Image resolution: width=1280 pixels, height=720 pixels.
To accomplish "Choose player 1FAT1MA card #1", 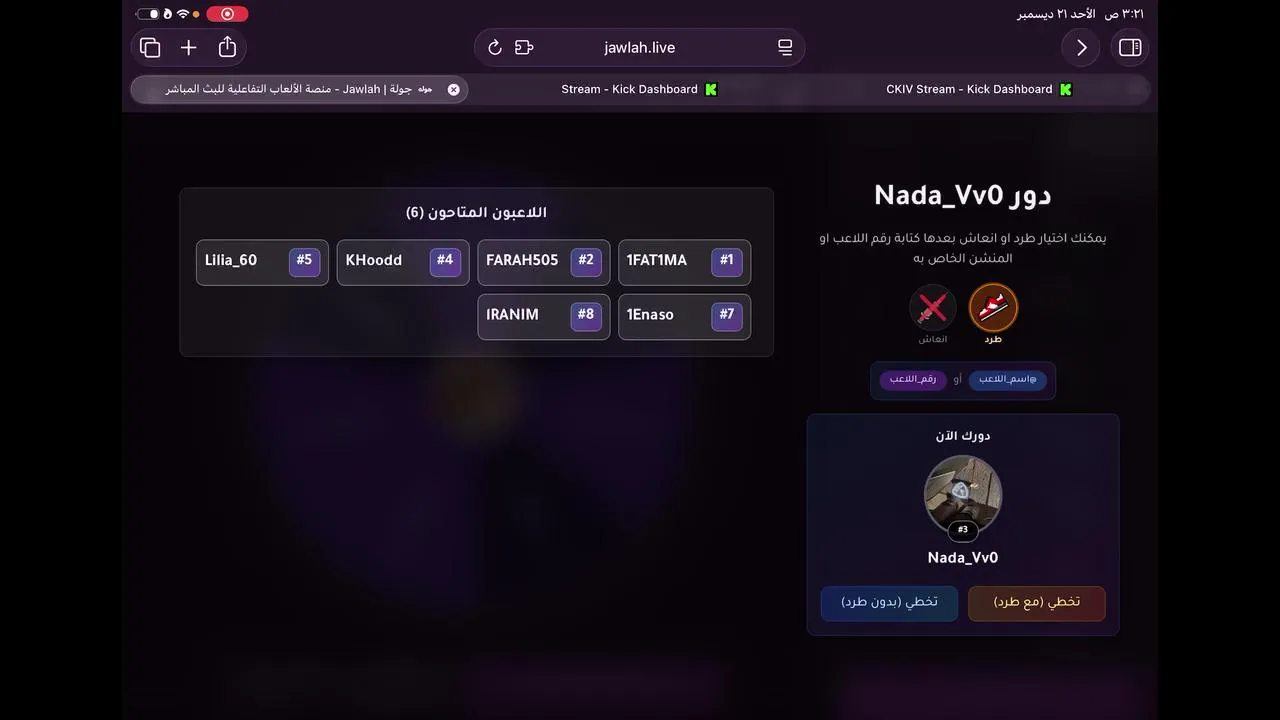I will (684, 262).
